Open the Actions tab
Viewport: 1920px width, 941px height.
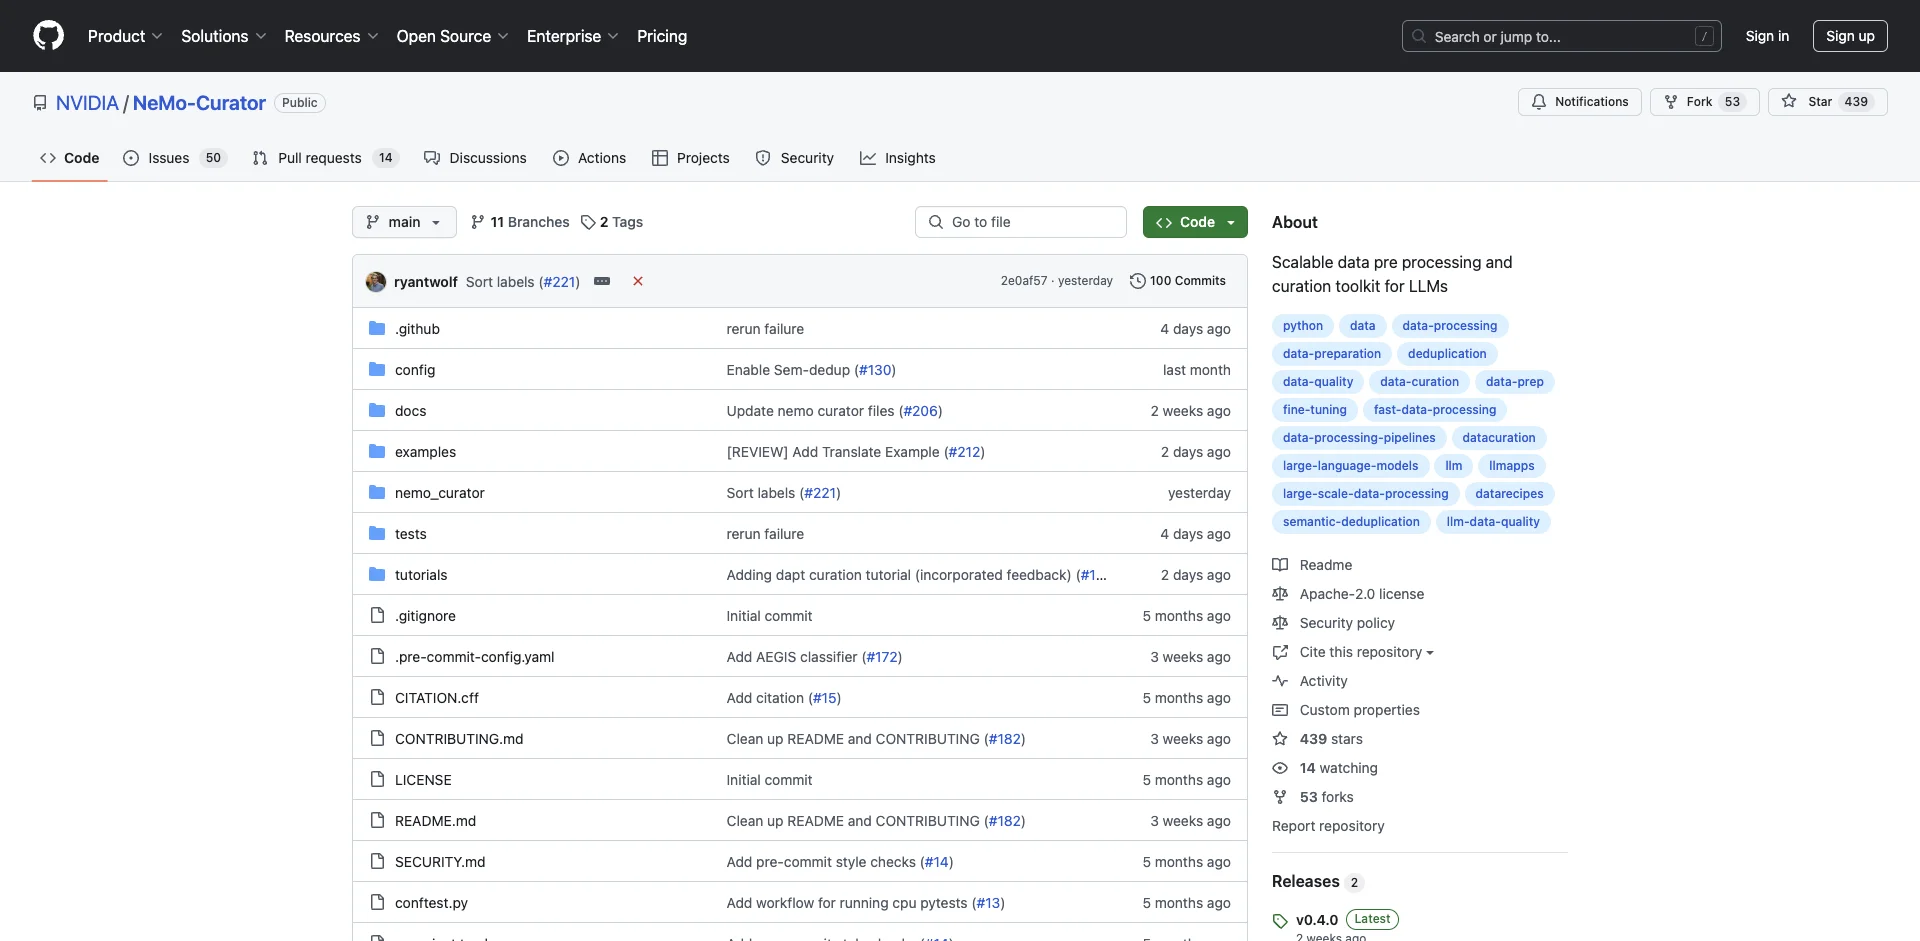pyautogui.click(x=590, y=158)
